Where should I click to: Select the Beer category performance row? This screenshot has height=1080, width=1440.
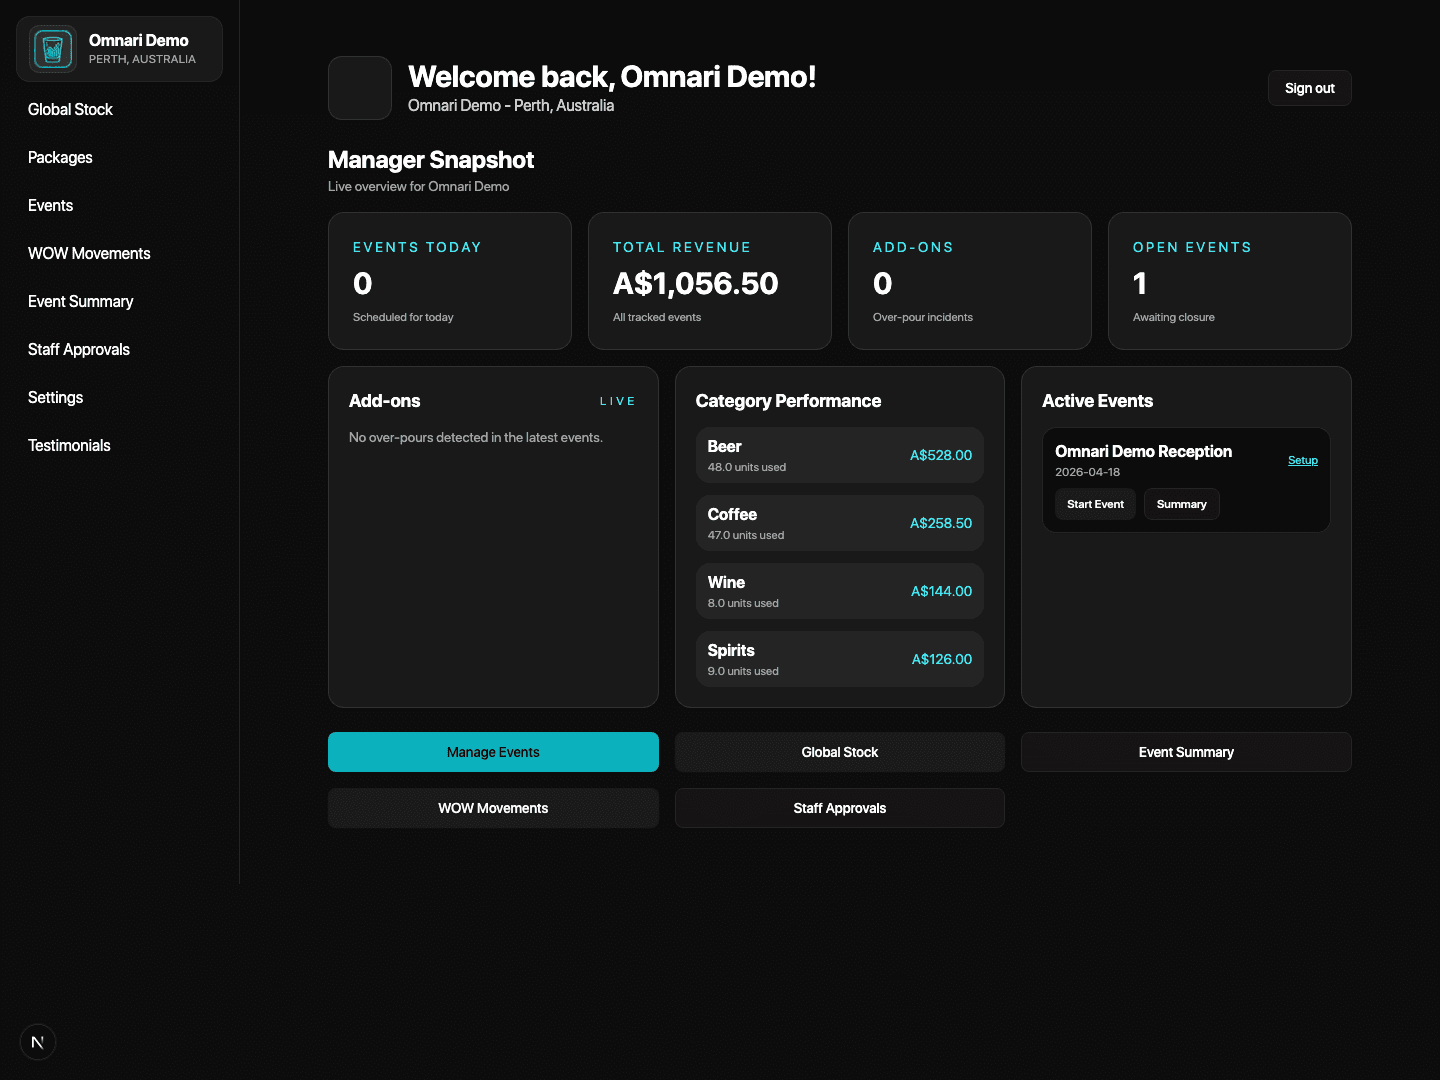839,455
